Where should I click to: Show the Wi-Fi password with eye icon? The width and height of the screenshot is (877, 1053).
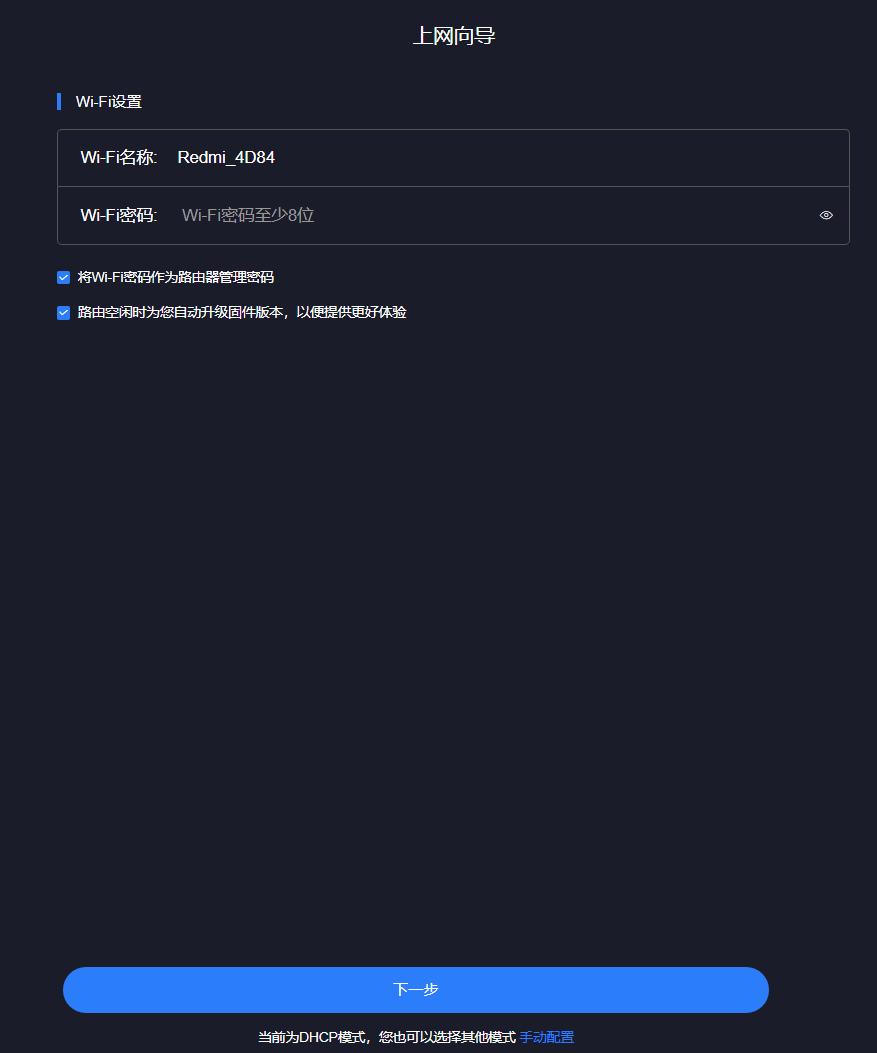pyautogui.click(x=826, y=215)
